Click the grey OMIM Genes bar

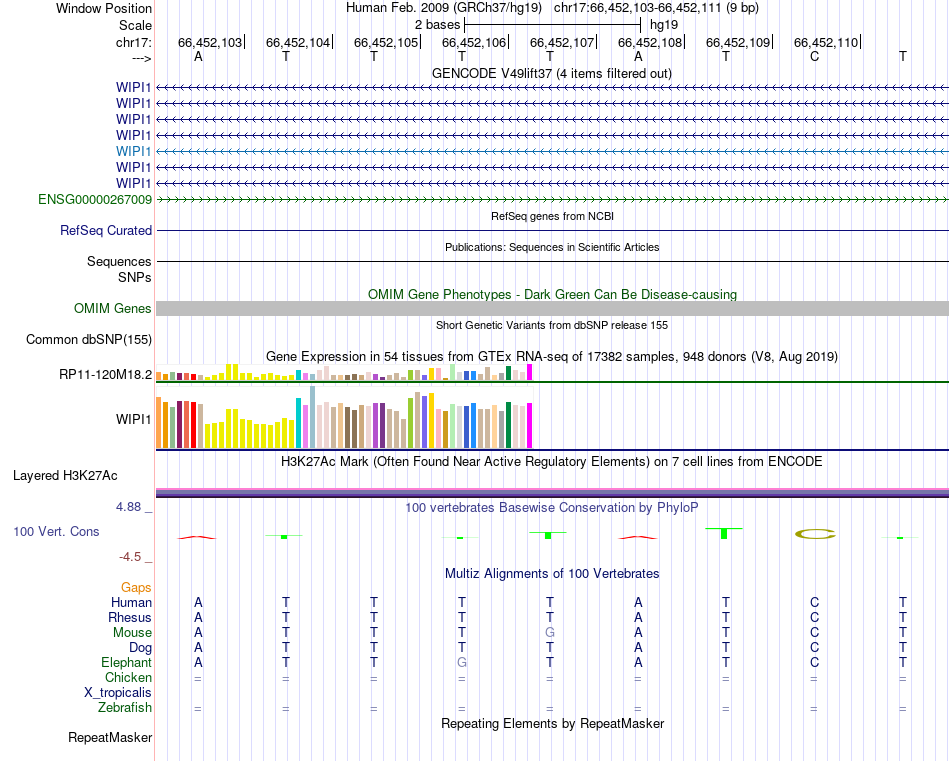click(552, 308)
